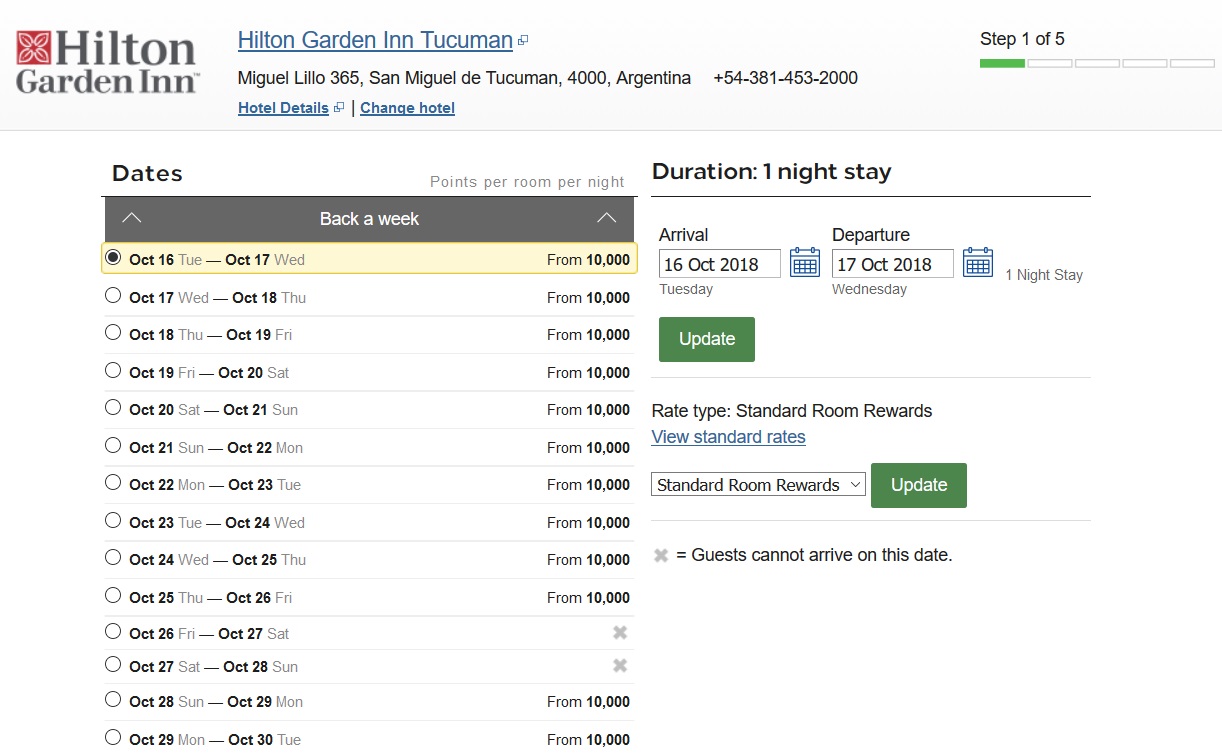
Task: Open the View standard rates link
Action: pos(728,437)
